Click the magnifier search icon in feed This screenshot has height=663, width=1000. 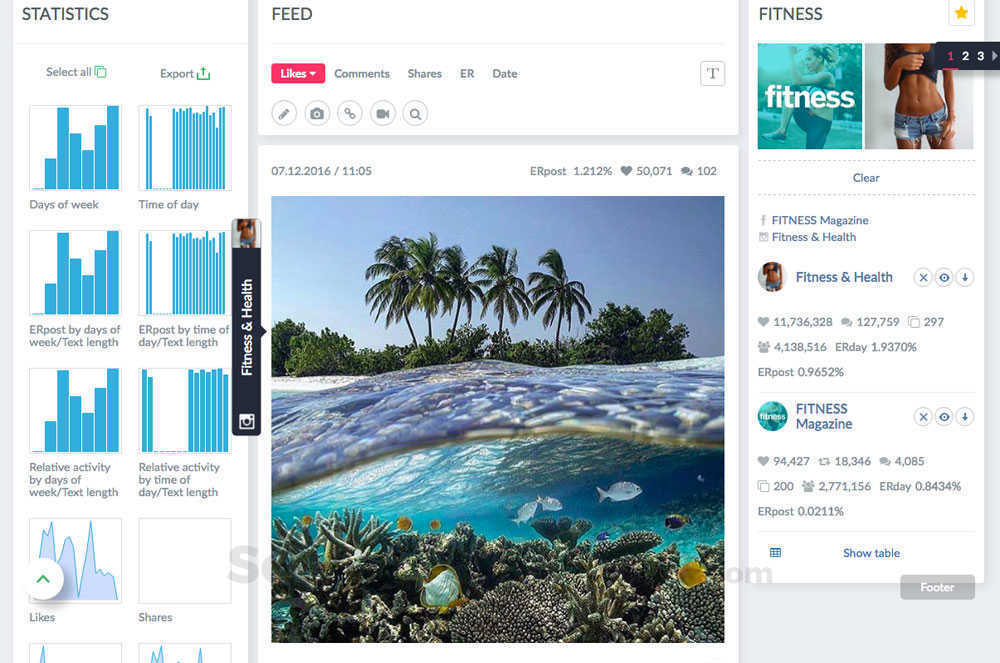point(415,113)
